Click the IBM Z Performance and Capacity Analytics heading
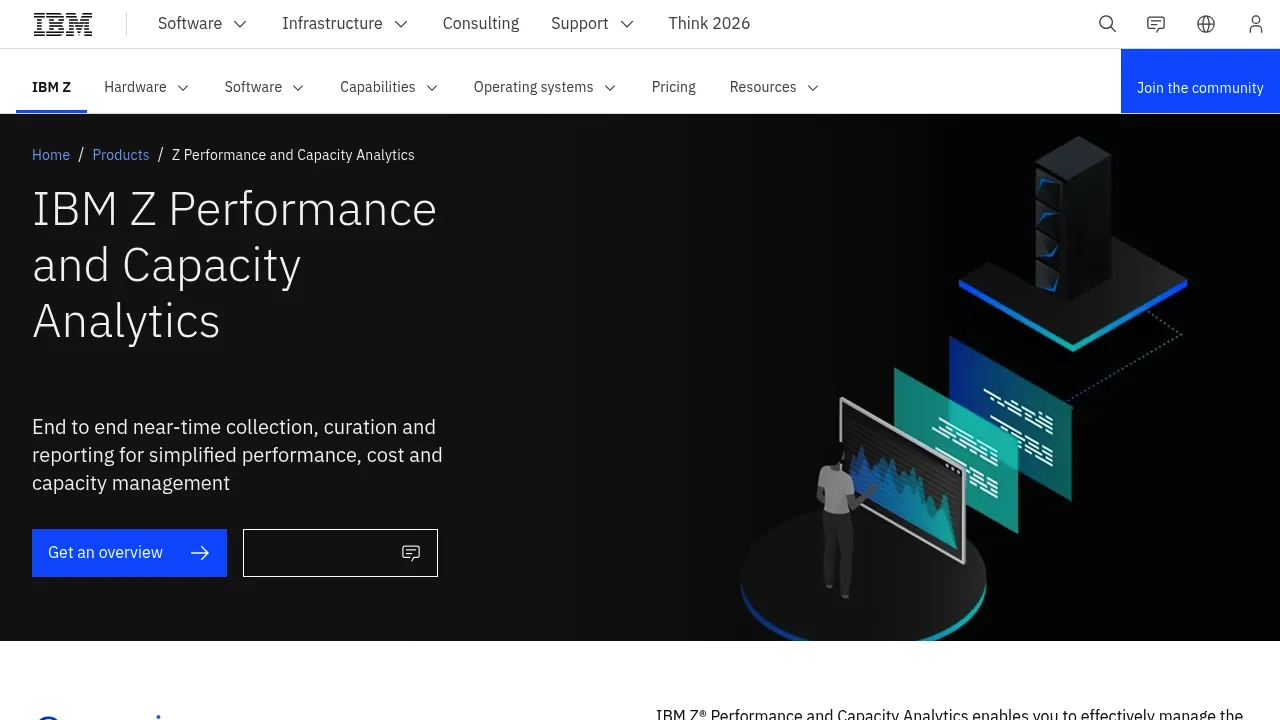This screenshot has height=720, width=1280. (235, 265)
